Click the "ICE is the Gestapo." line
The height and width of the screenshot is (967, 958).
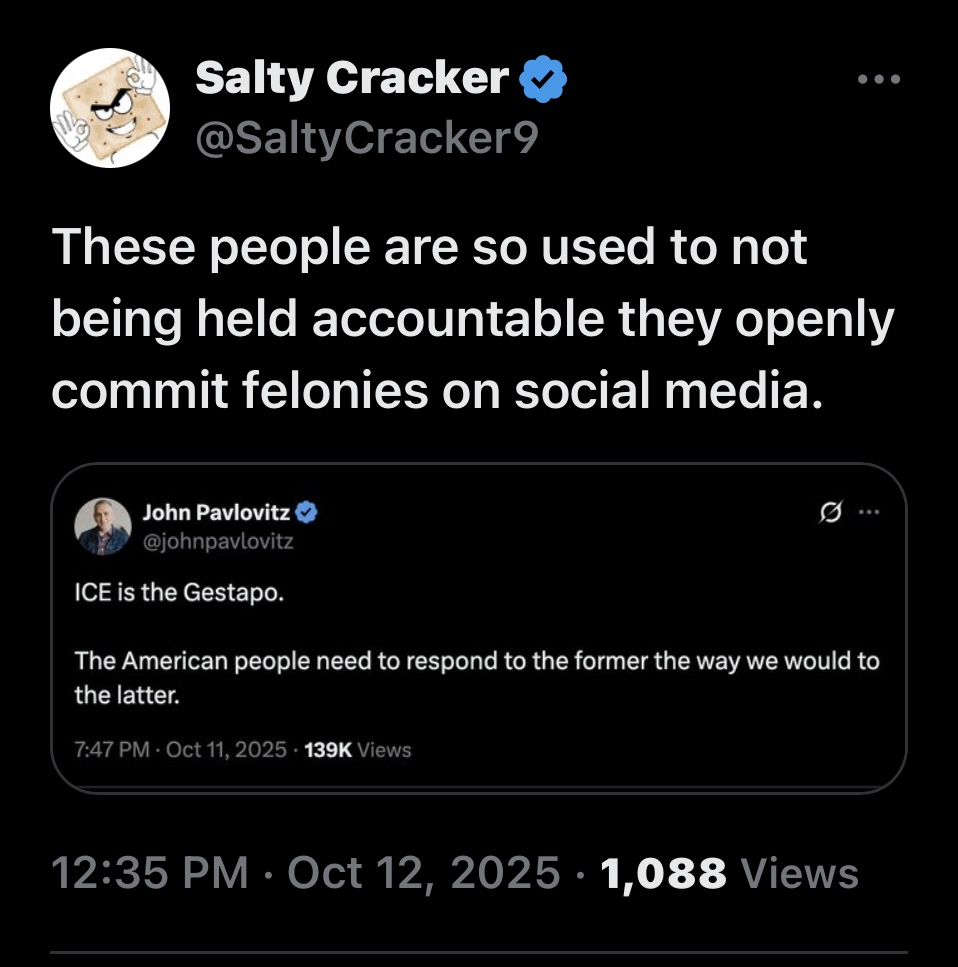pos(179,593)
